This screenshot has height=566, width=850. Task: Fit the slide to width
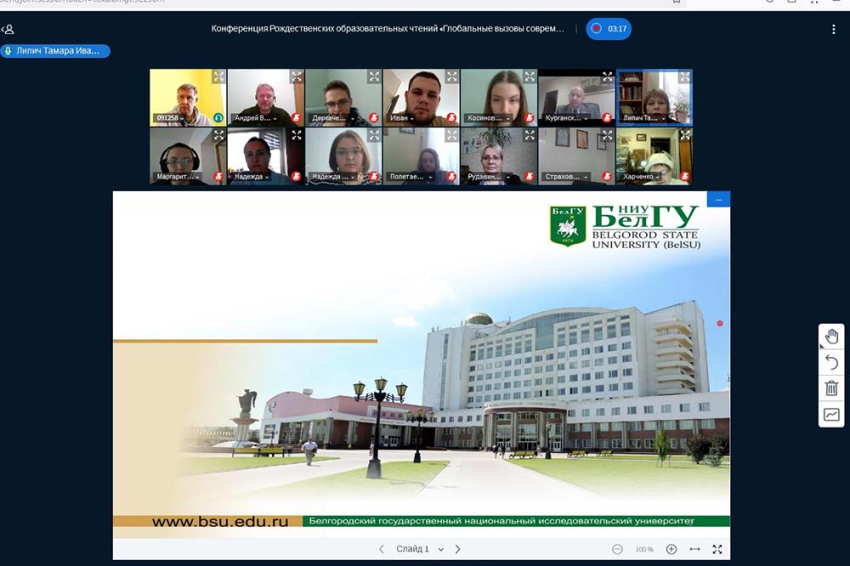695,549
